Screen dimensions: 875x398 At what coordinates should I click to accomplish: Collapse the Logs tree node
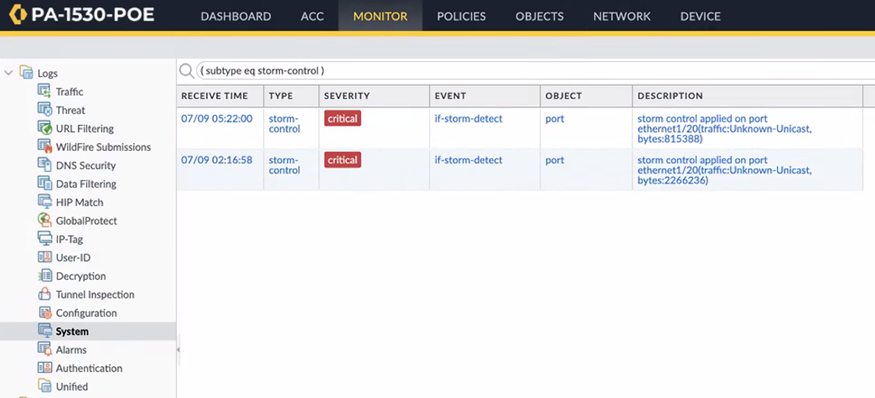click(x=8, y=73)
